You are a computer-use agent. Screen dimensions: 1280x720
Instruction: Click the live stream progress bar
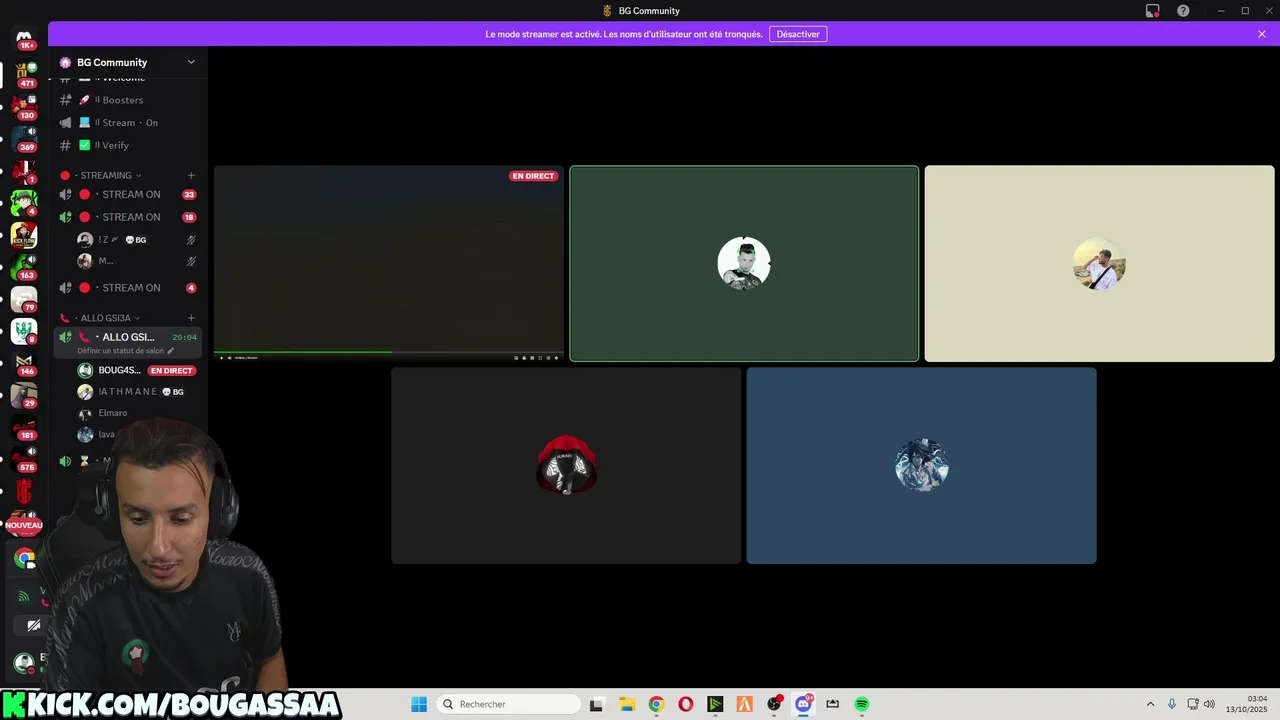389,351
